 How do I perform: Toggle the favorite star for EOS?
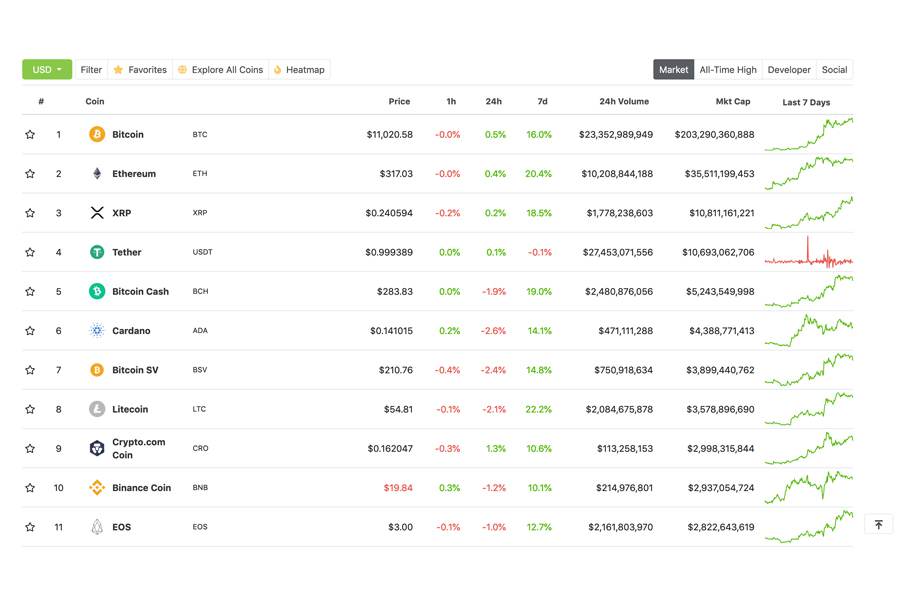[x=30, y=527]
